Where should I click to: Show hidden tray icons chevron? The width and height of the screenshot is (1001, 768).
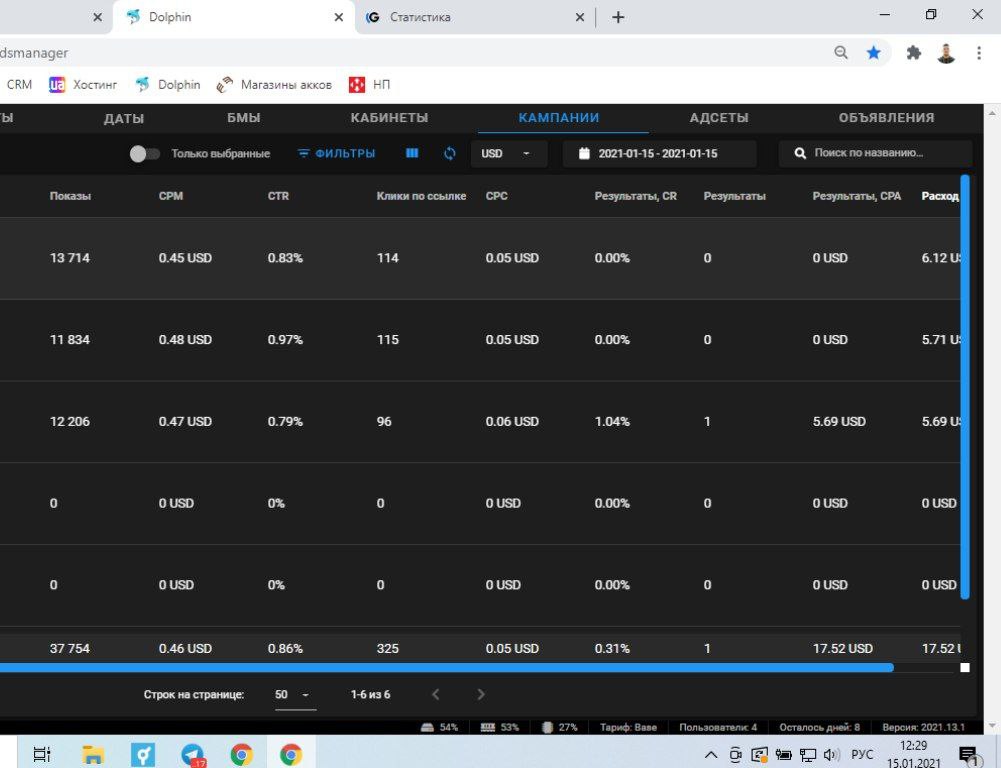click(x=711, y=755)
